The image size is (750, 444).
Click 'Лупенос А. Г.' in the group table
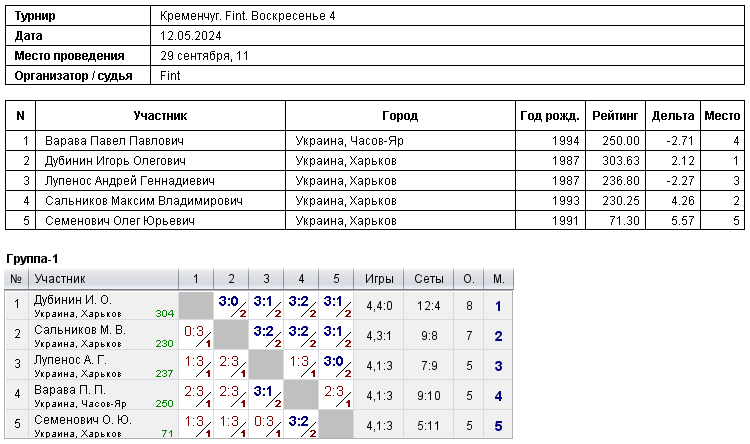70,360
